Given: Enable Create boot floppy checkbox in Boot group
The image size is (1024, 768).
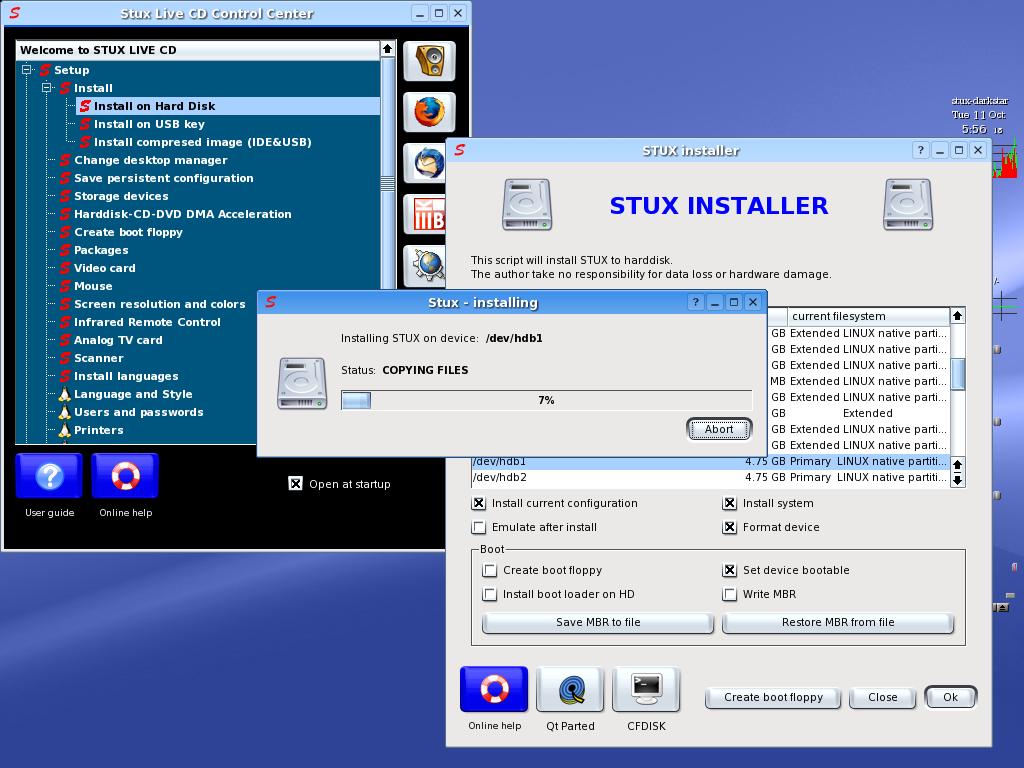Looking at the screenshot, I should click(x=489, y=570).
